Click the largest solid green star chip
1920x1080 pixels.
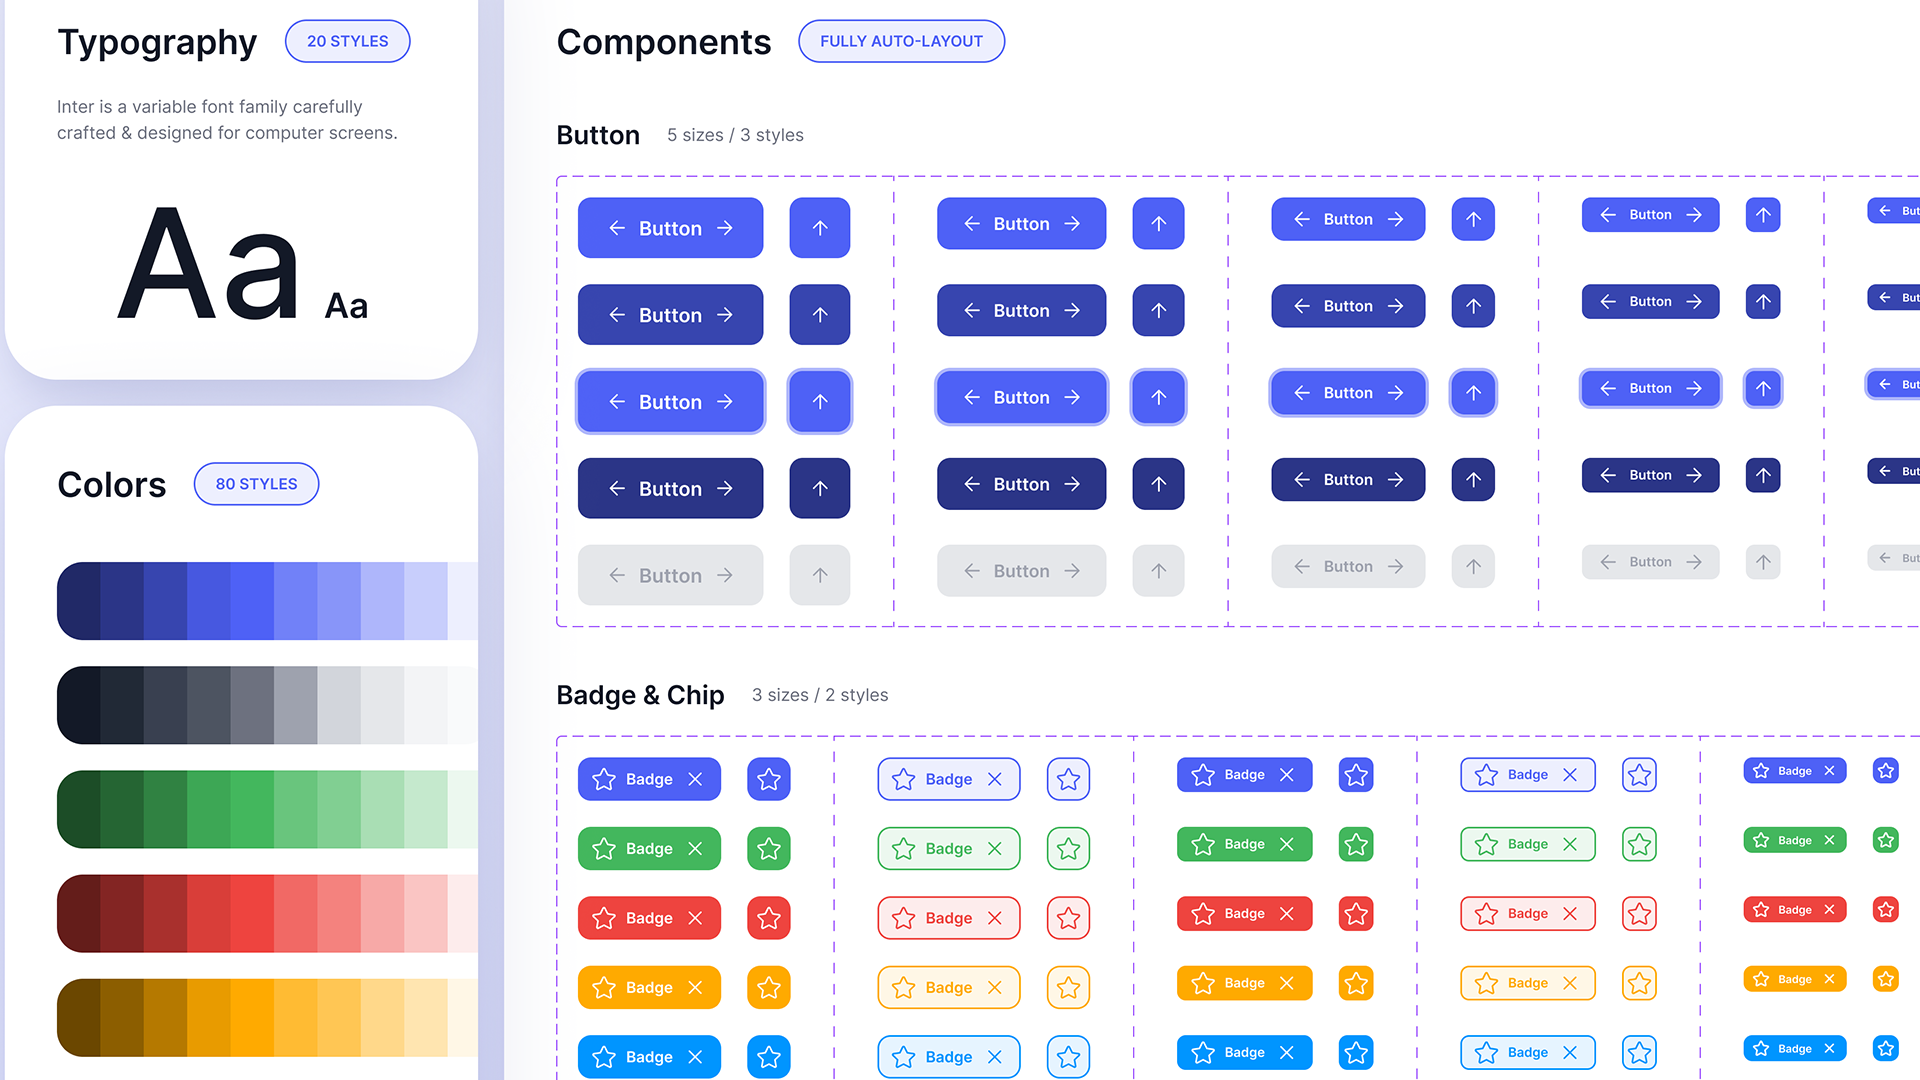[x=768, y=849]
